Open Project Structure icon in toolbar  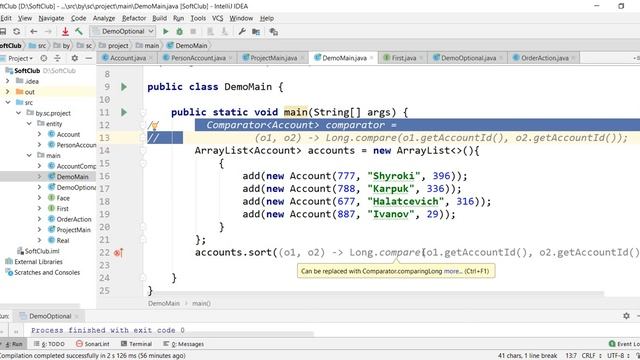click(x=256, y=31)
